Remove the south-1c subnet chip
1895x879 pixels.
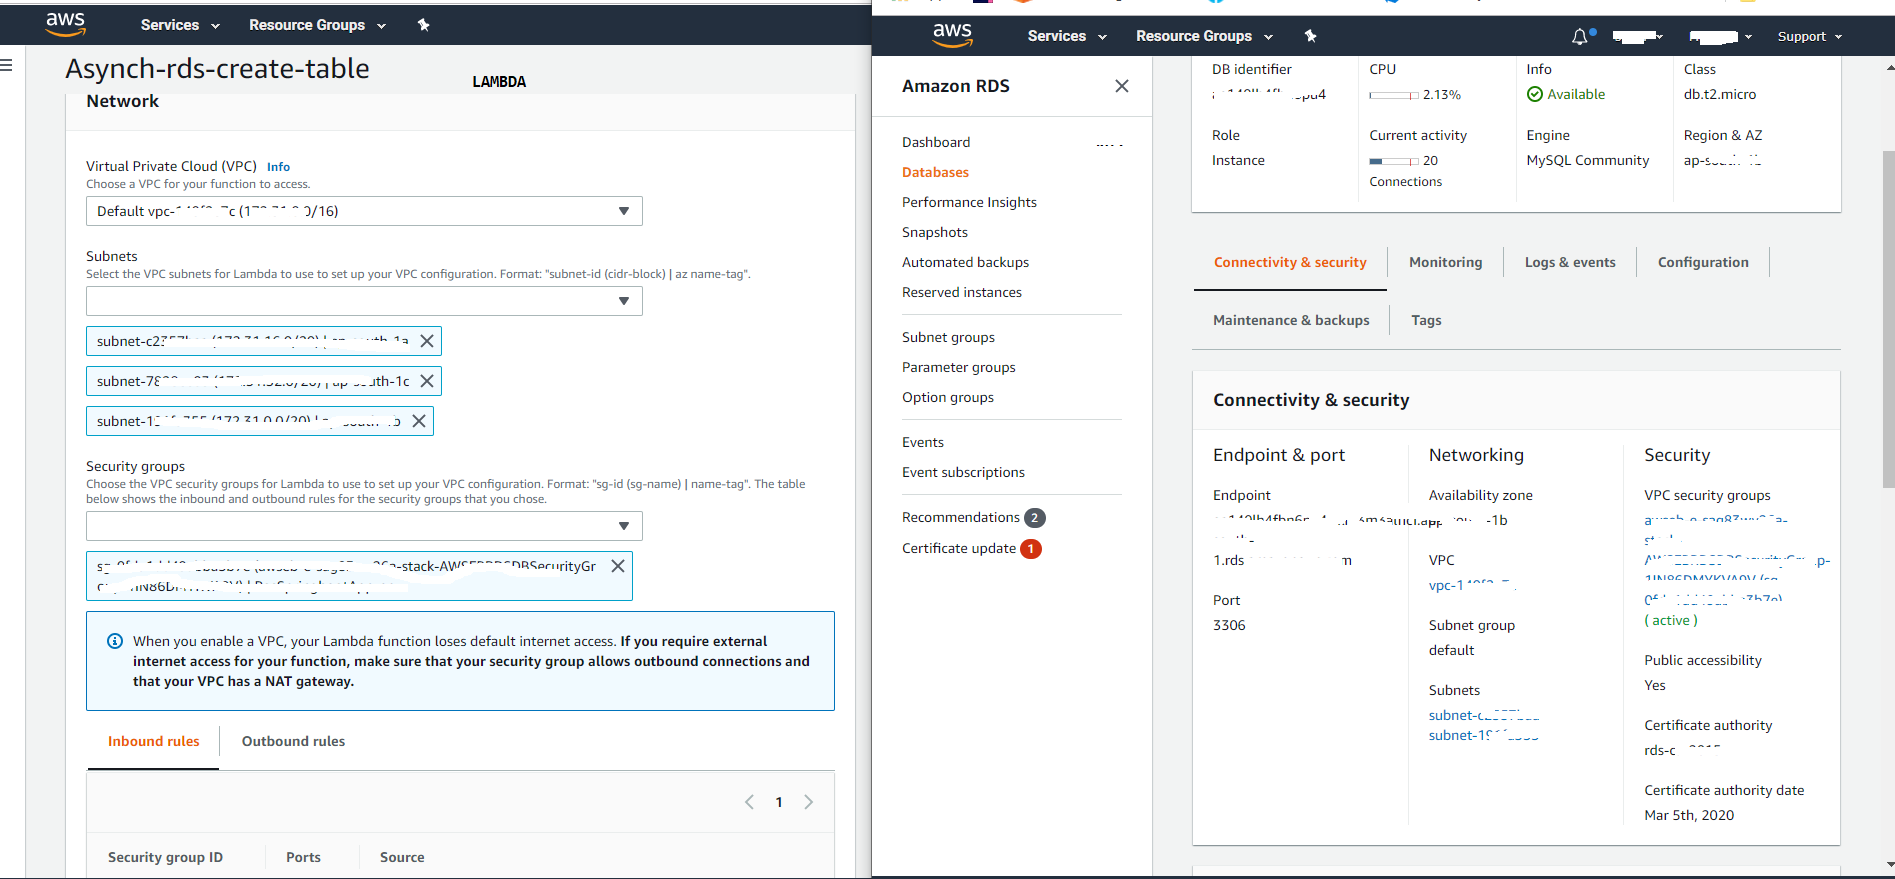coord(427,381)
